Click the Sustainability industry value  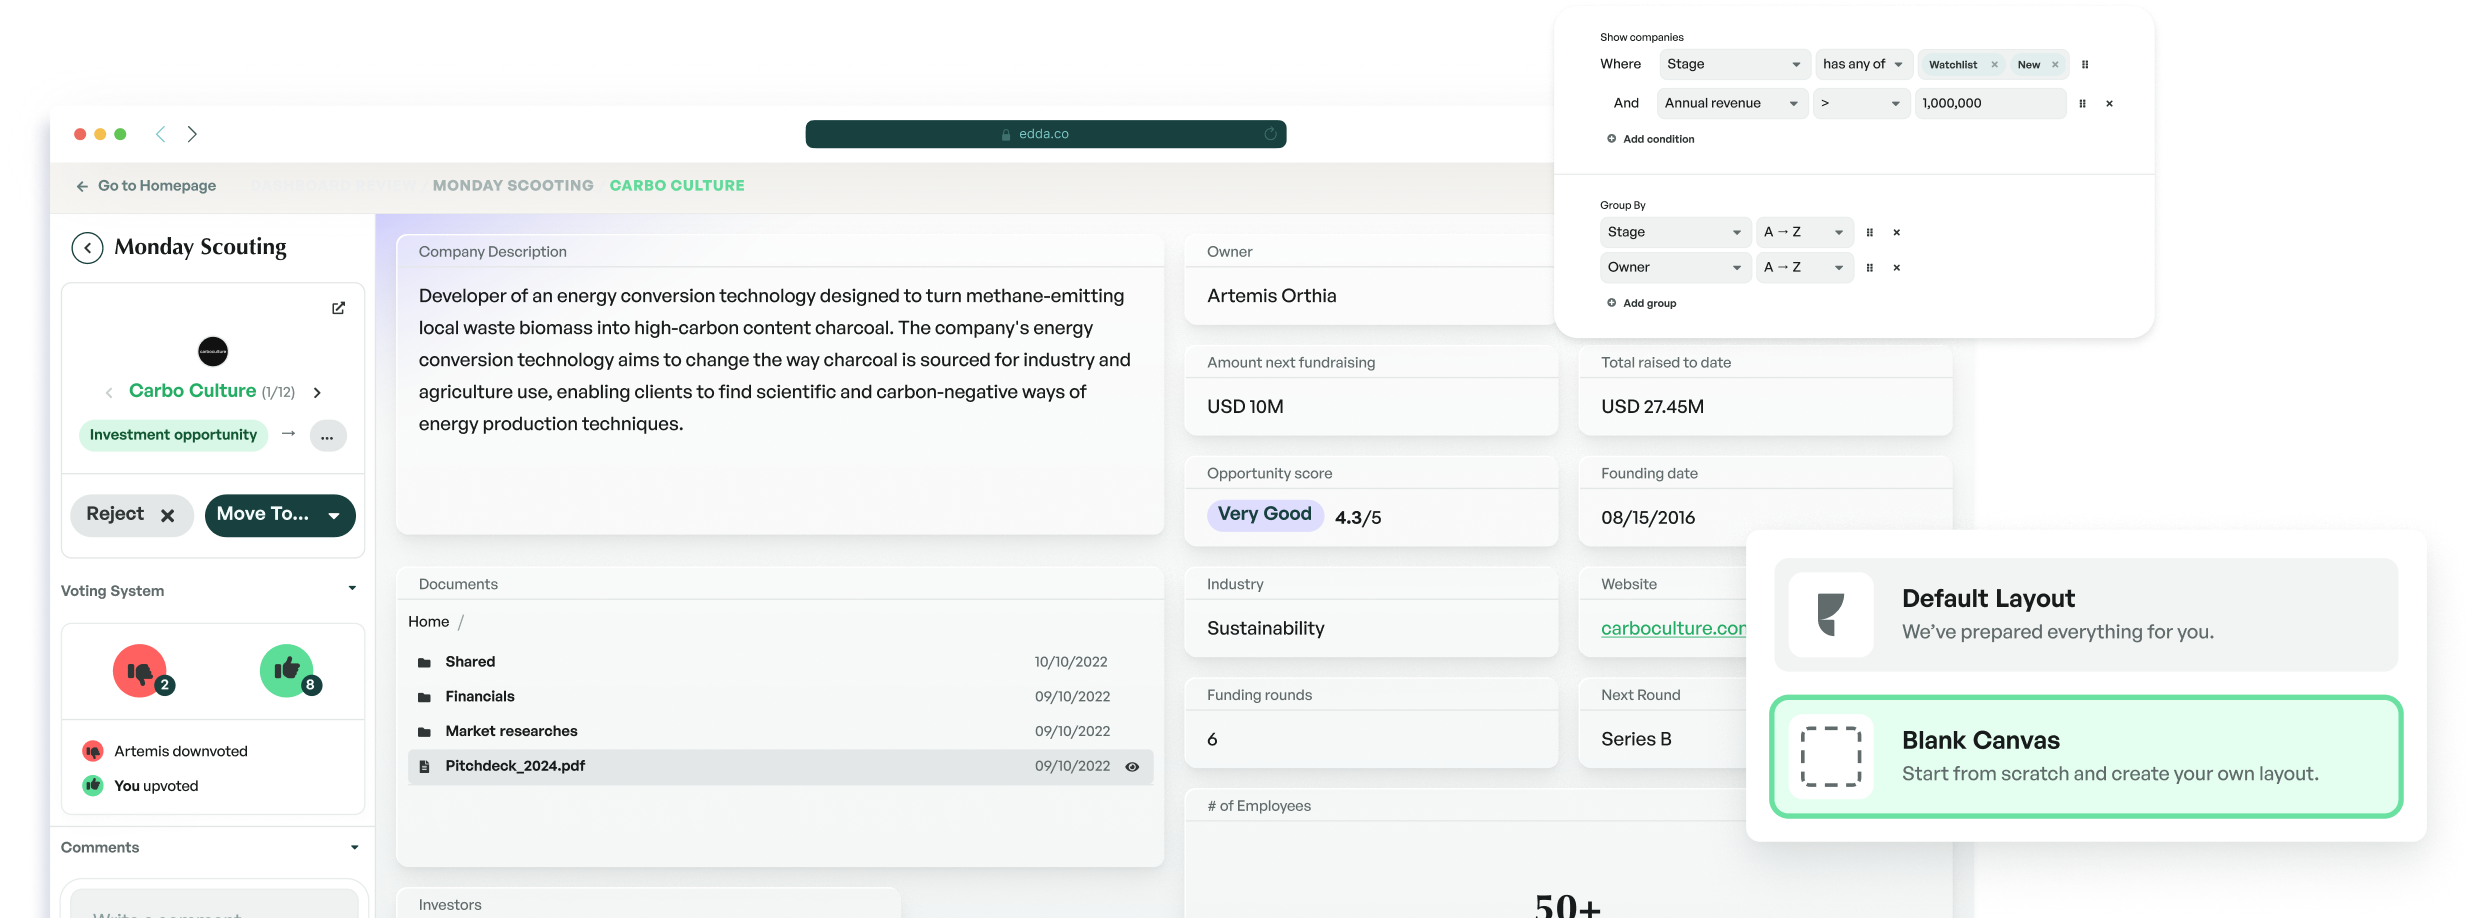pyautogui.click(x=1265, y=628)
